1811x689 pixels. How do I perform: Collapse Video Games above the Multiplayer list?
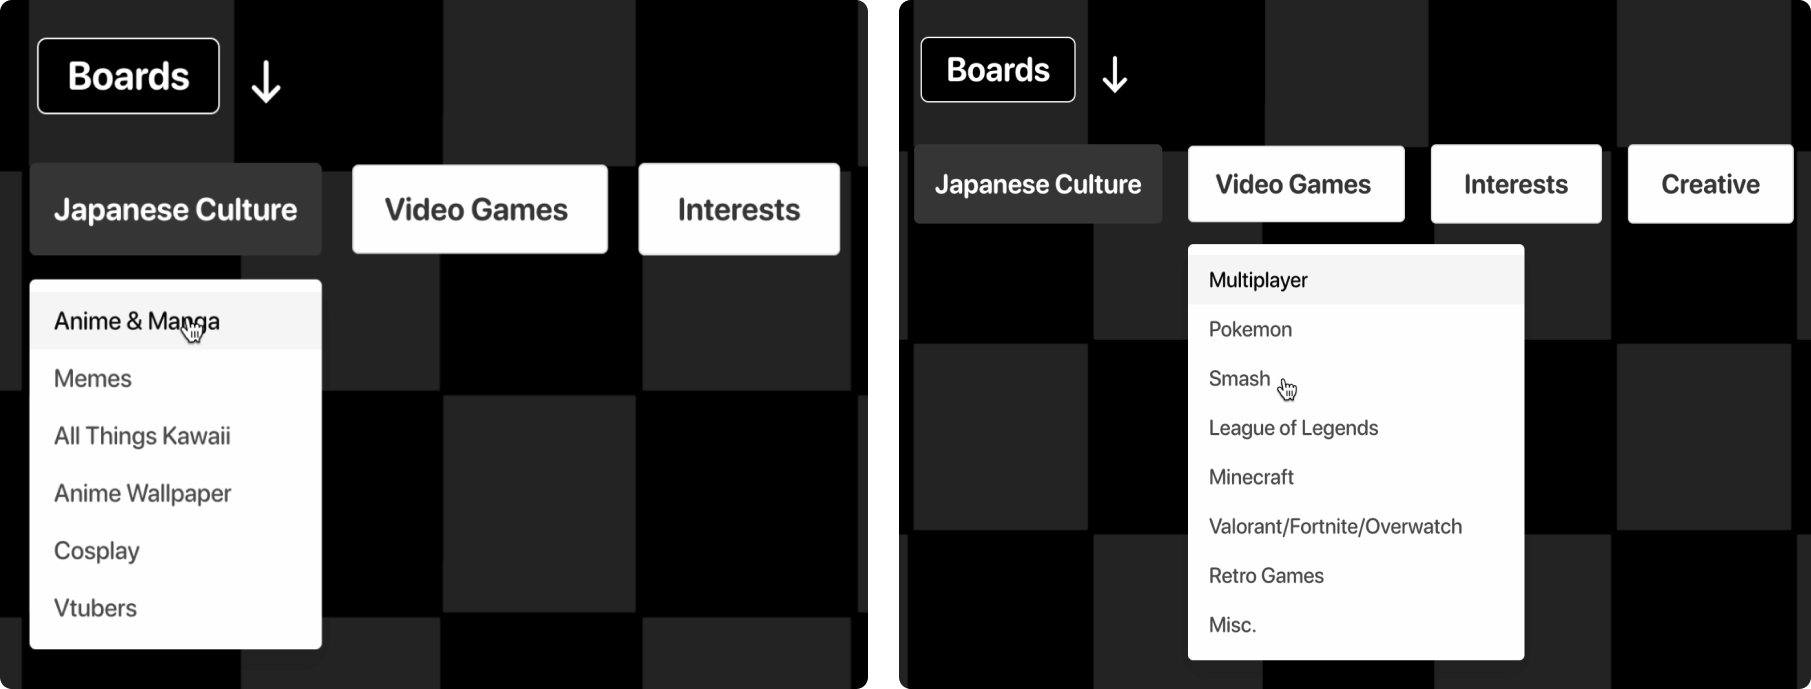coord(1295,184)
